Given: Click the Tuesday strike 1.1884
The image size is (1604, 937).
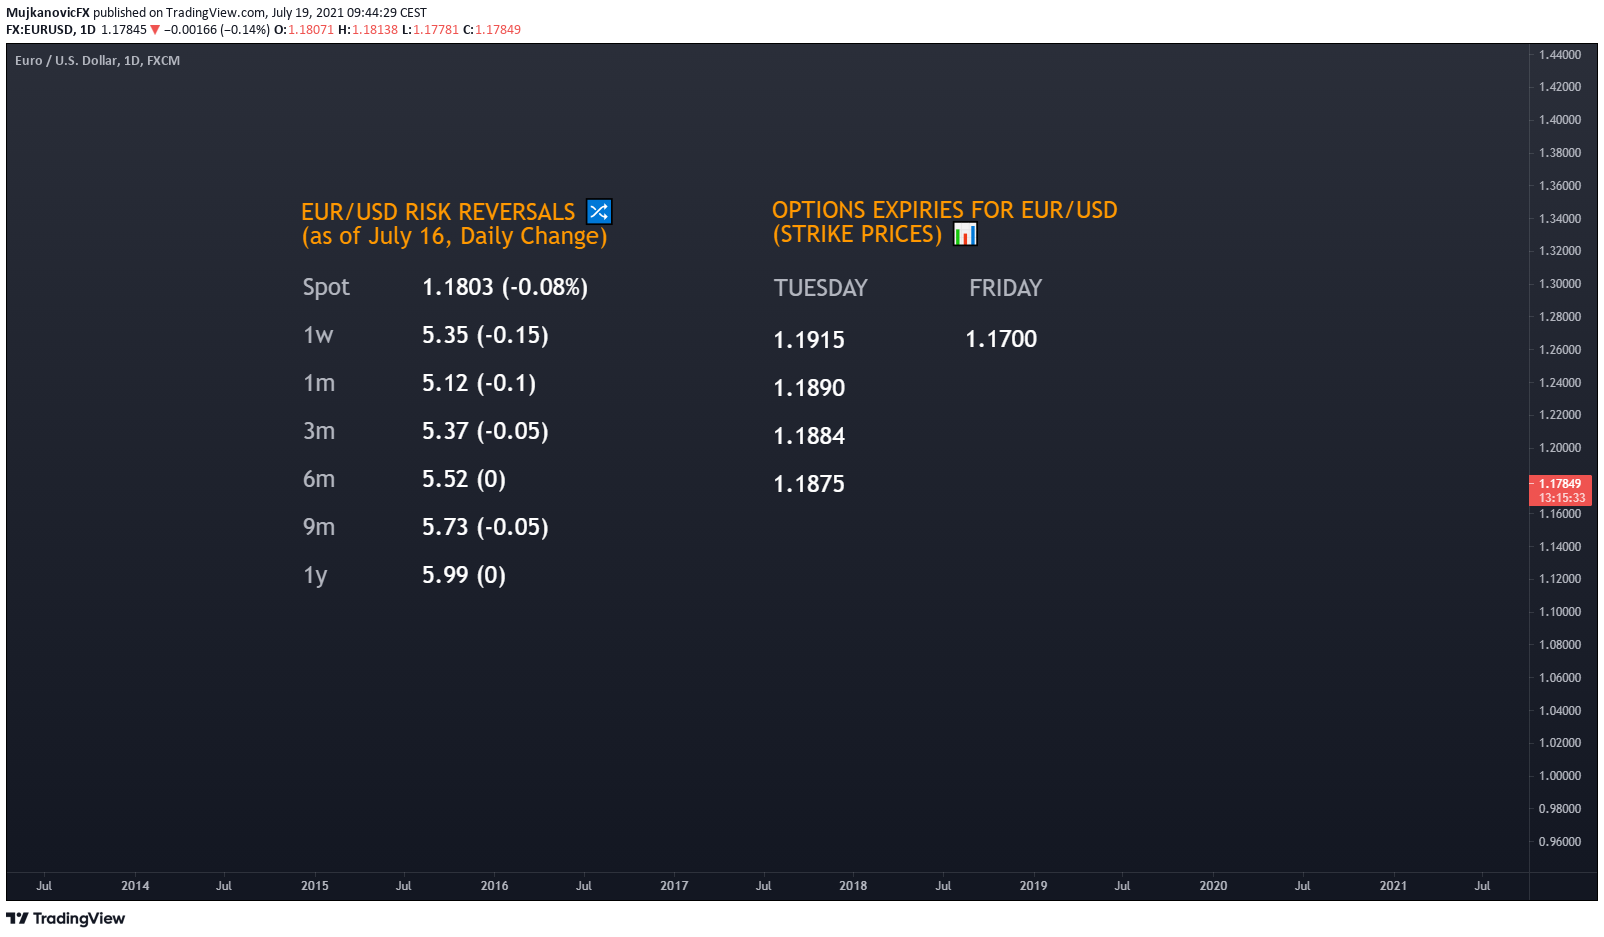Looking at the screenshot, I should tap(809, 436).
